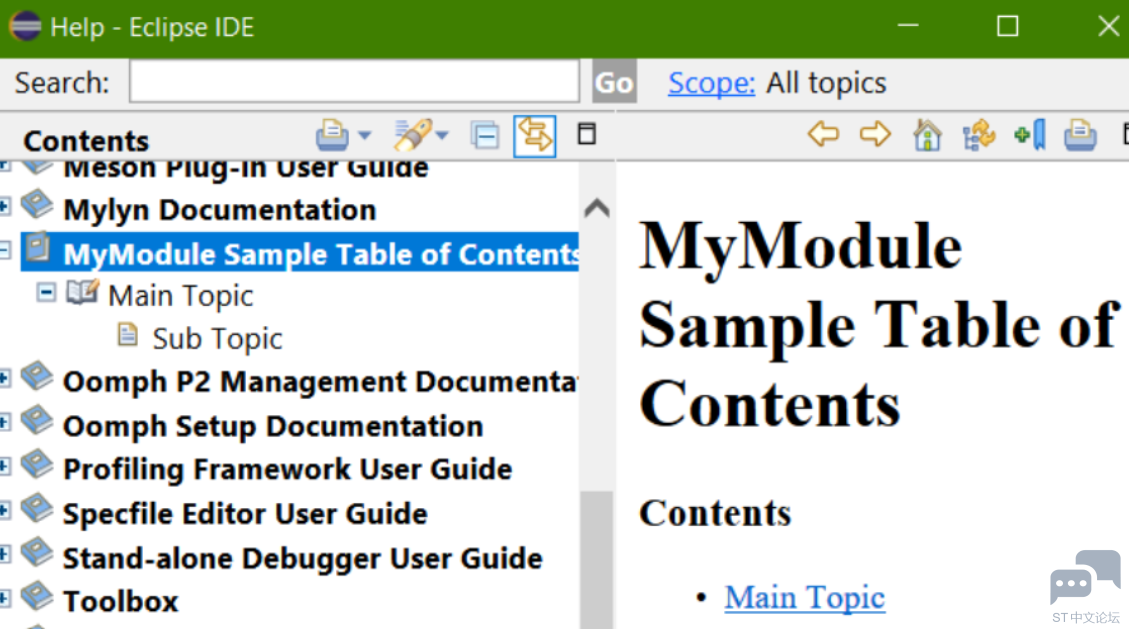Select Mylyn Documentation in the tree
1129x633 pixels.
click(x=220, y=210)
